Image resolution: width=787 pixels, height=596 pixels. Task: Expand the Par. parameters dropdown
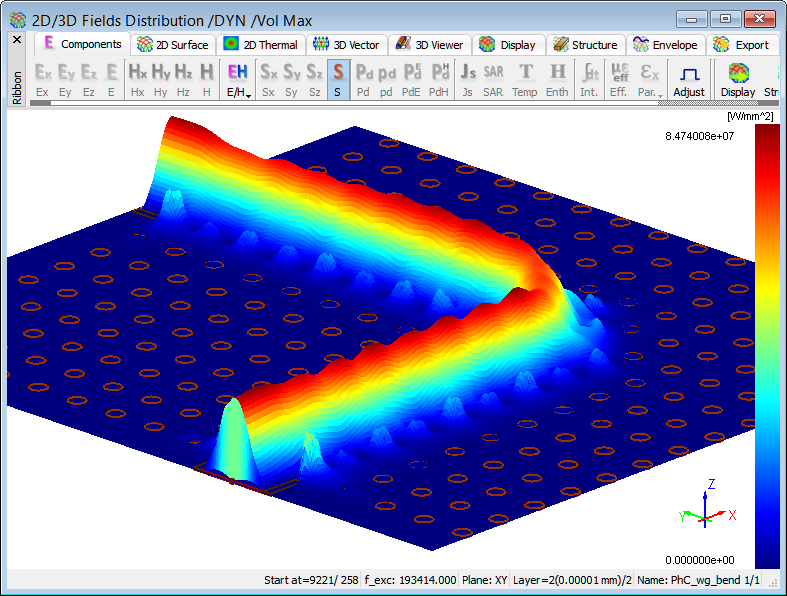[649, 80]
